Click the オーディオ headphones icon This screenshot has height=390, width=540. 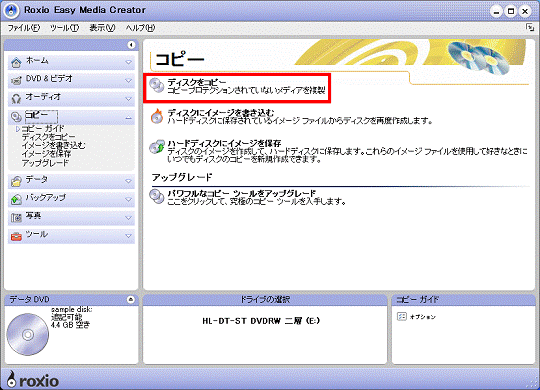[16, 99]
